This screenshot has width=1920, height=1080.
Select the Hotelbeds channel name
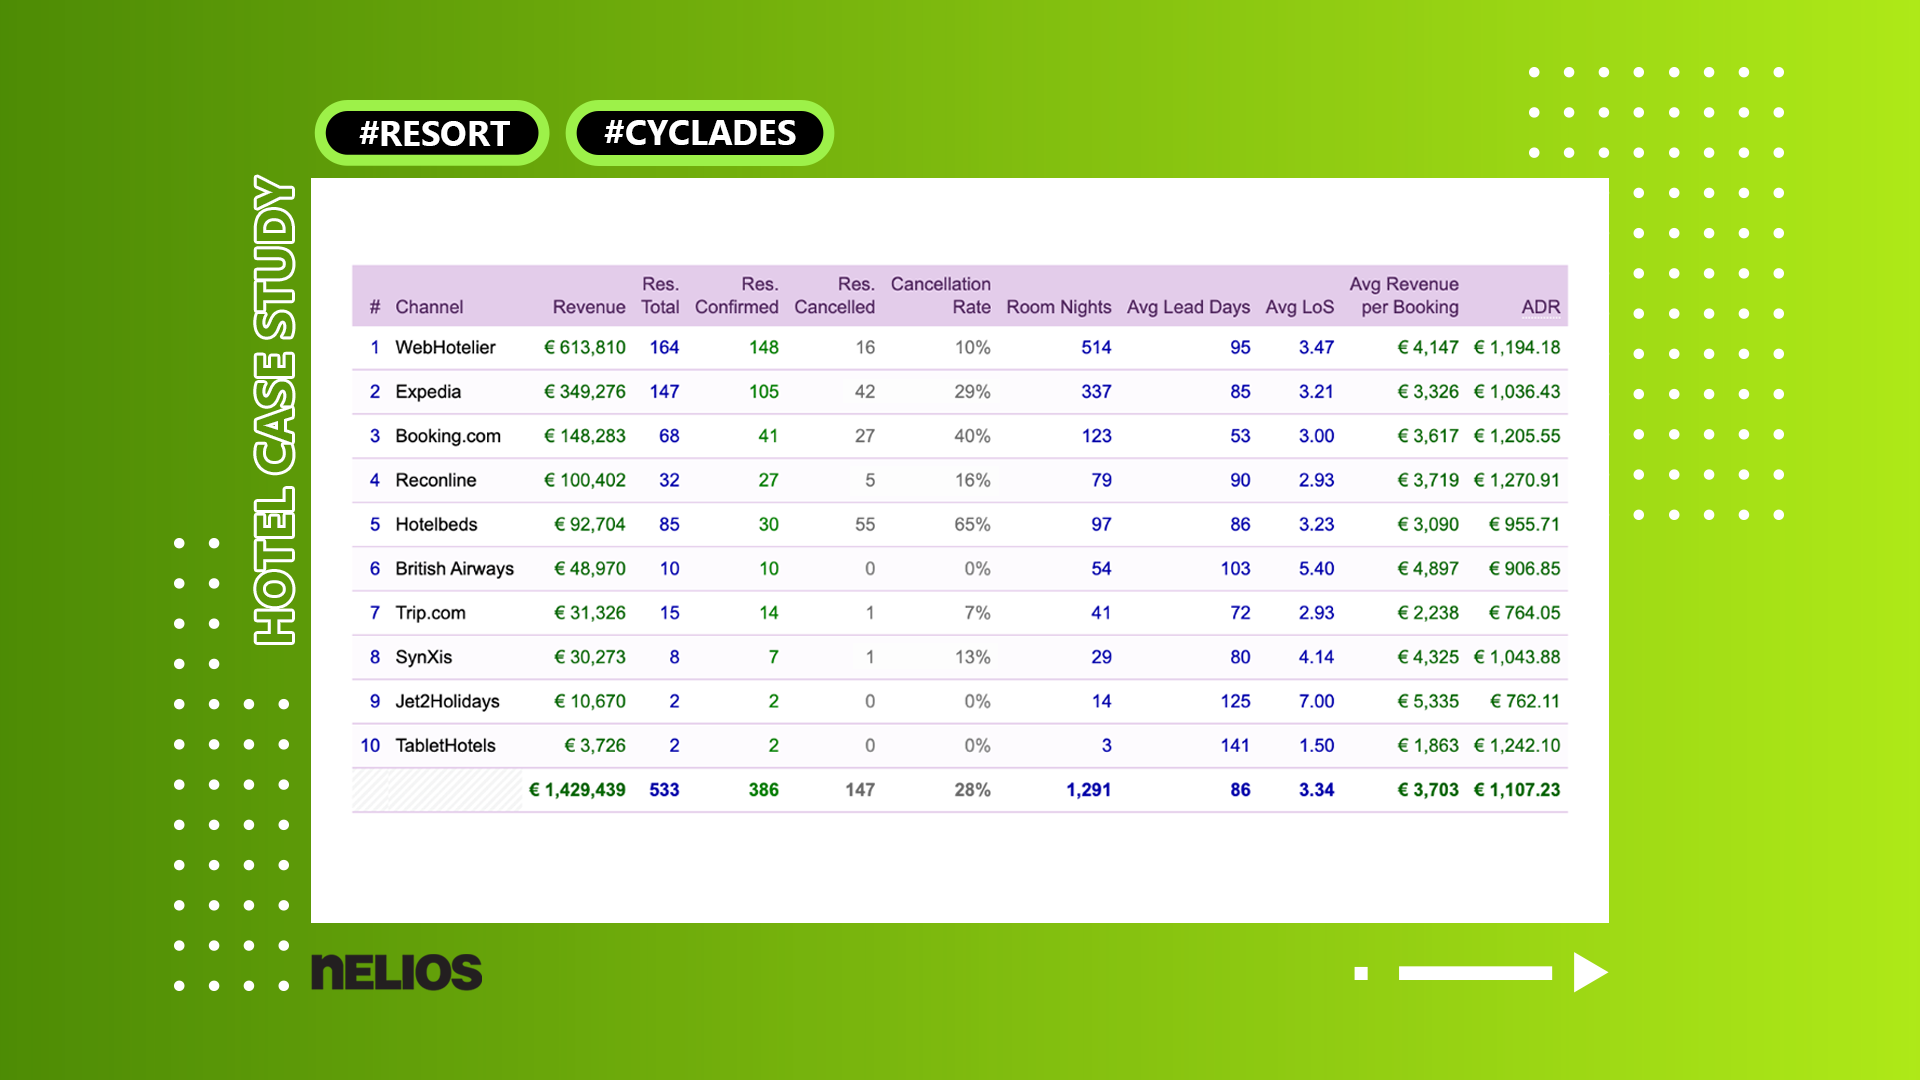(x=436, y=524)
